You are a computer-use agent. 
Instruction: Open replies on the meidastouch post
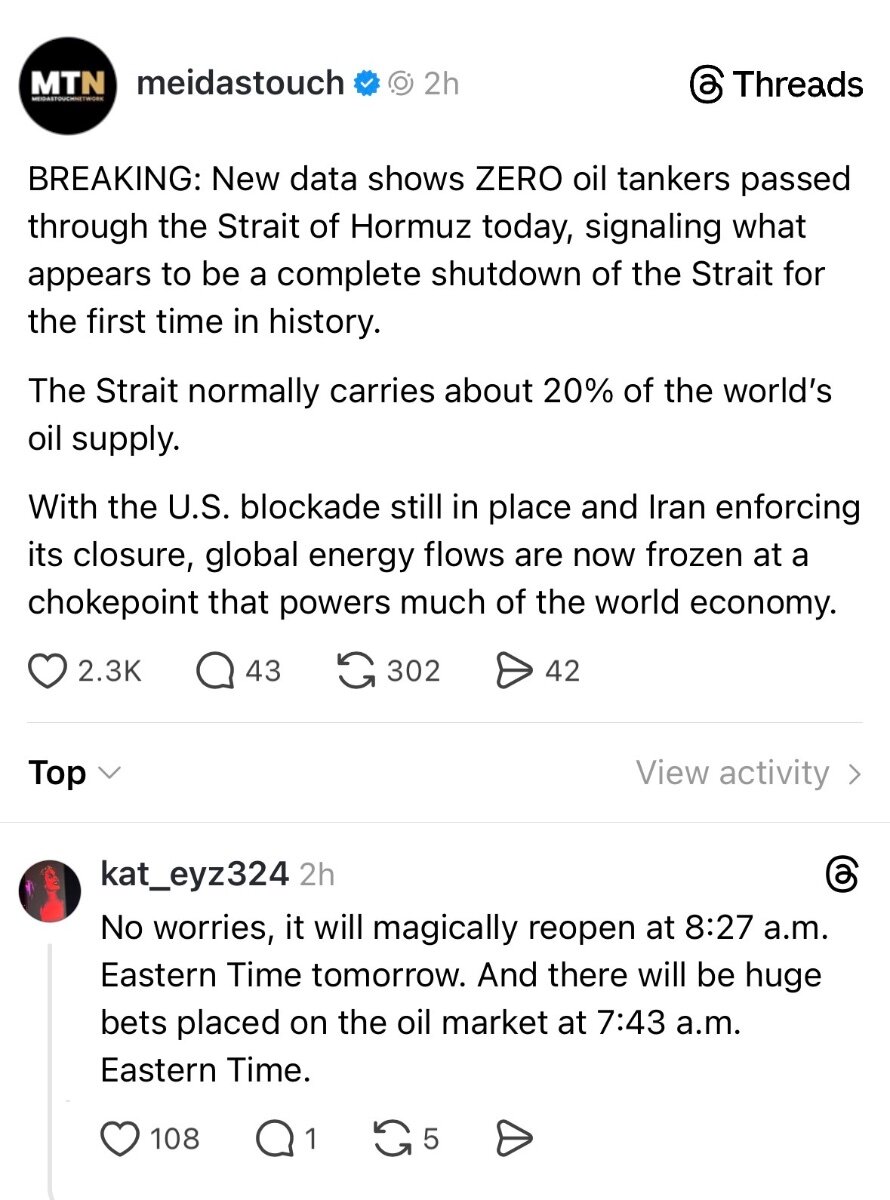[x=215, y=671]
